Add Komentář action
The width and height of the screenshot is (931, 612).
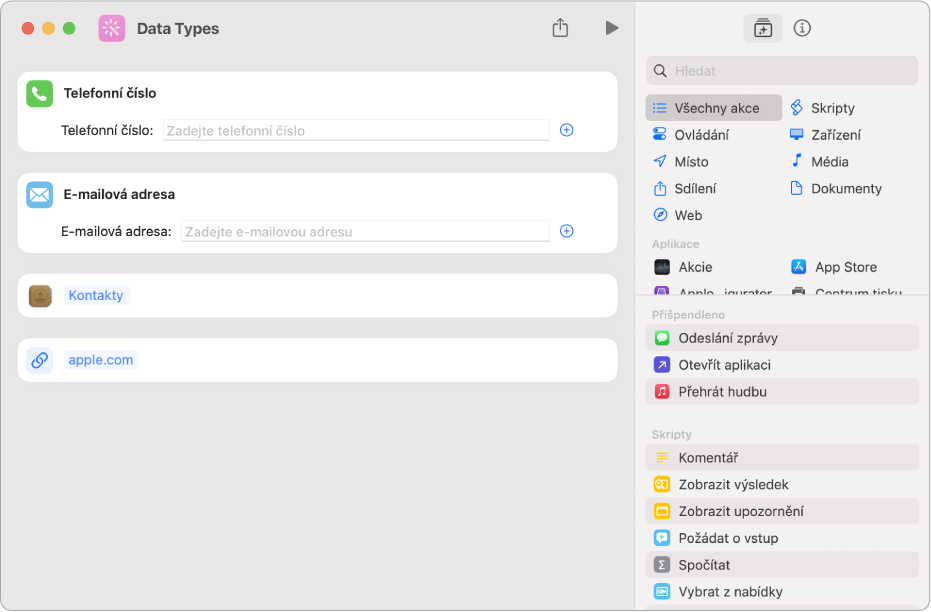click(x=782, y=458)
